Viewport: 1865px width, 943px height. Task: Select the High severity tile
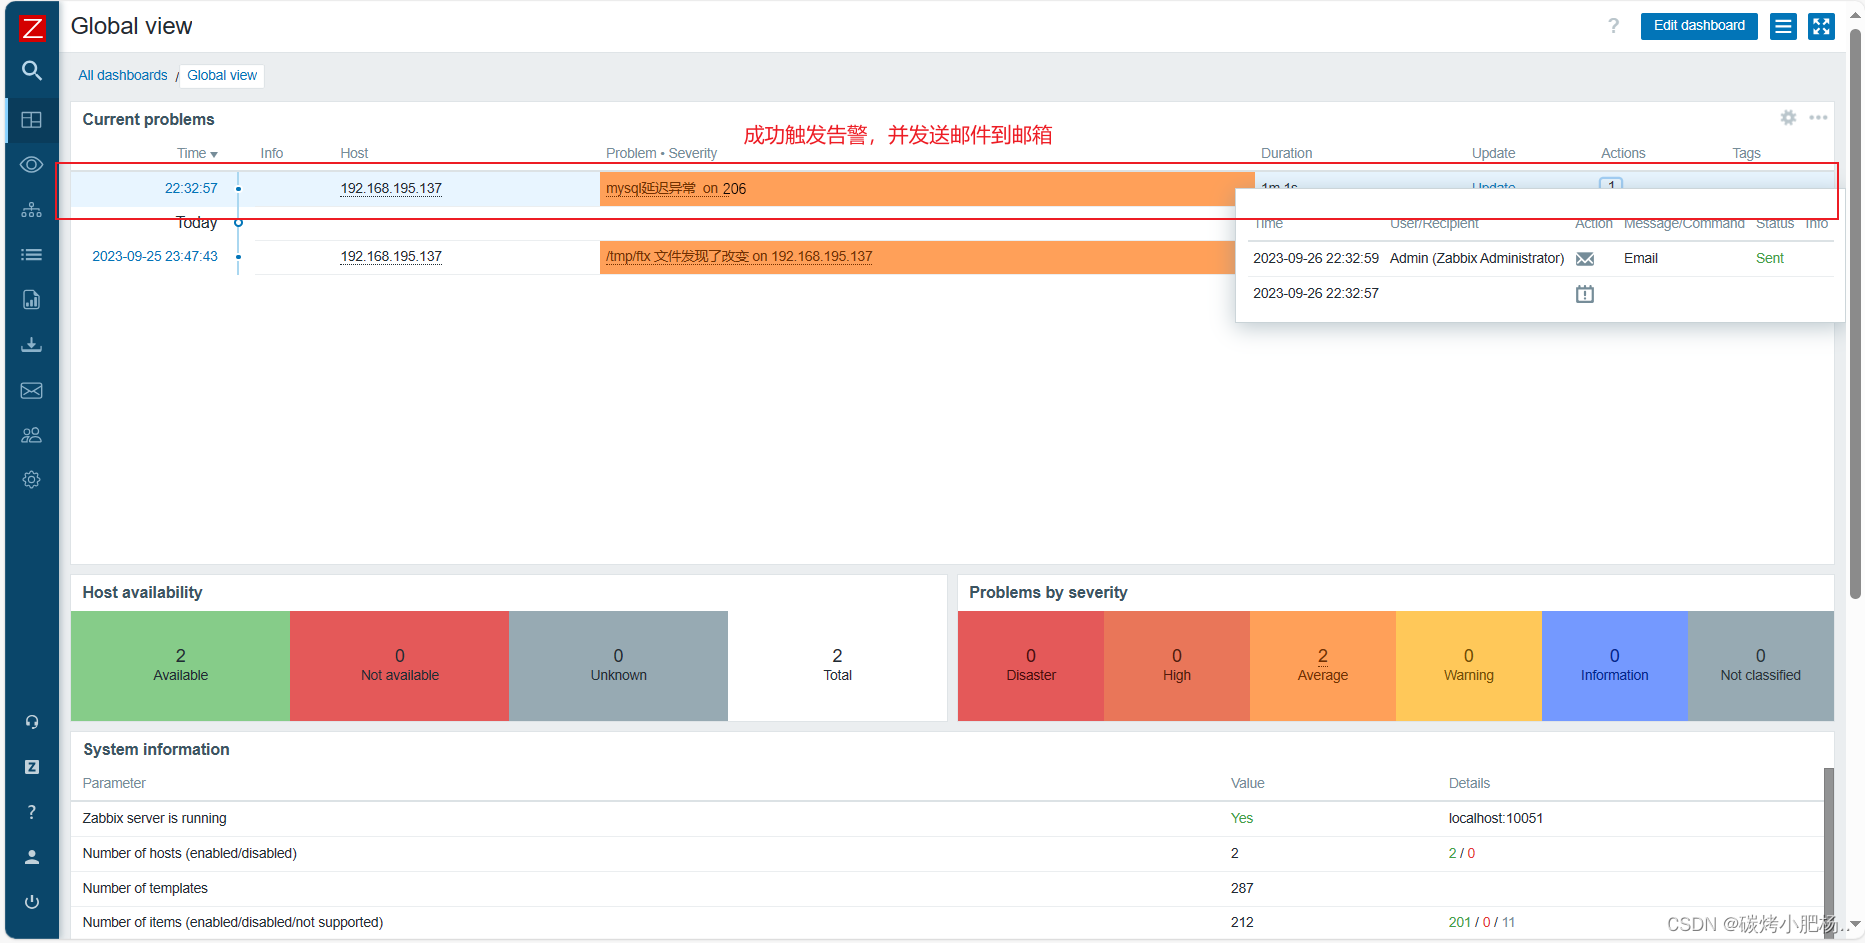click(x=1177, y=666)
